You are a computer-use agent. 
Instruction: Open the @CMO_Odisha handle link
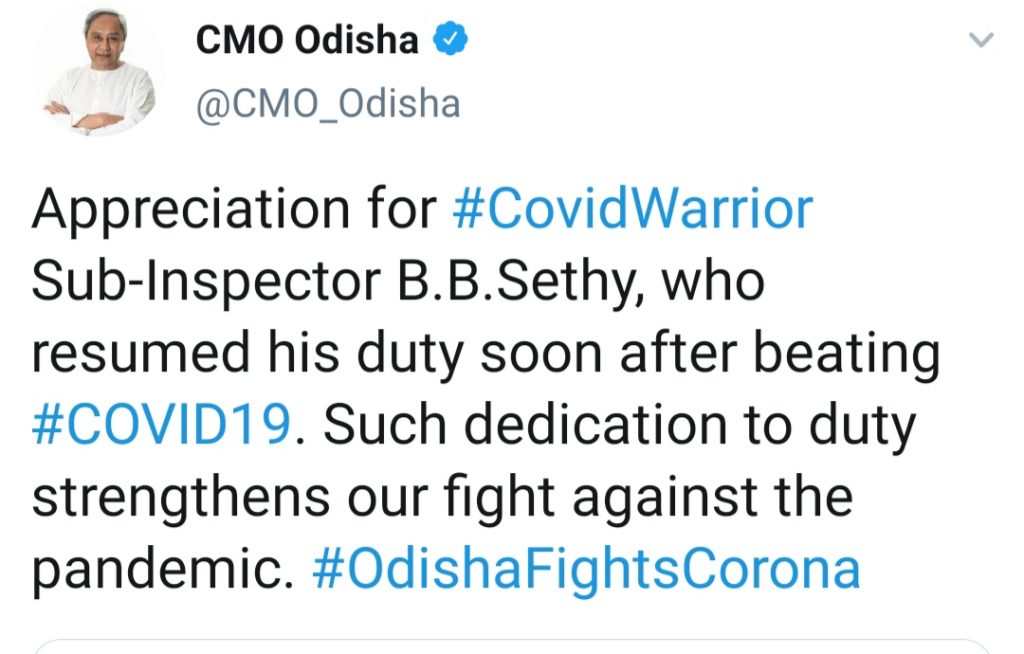click(328, 105)
